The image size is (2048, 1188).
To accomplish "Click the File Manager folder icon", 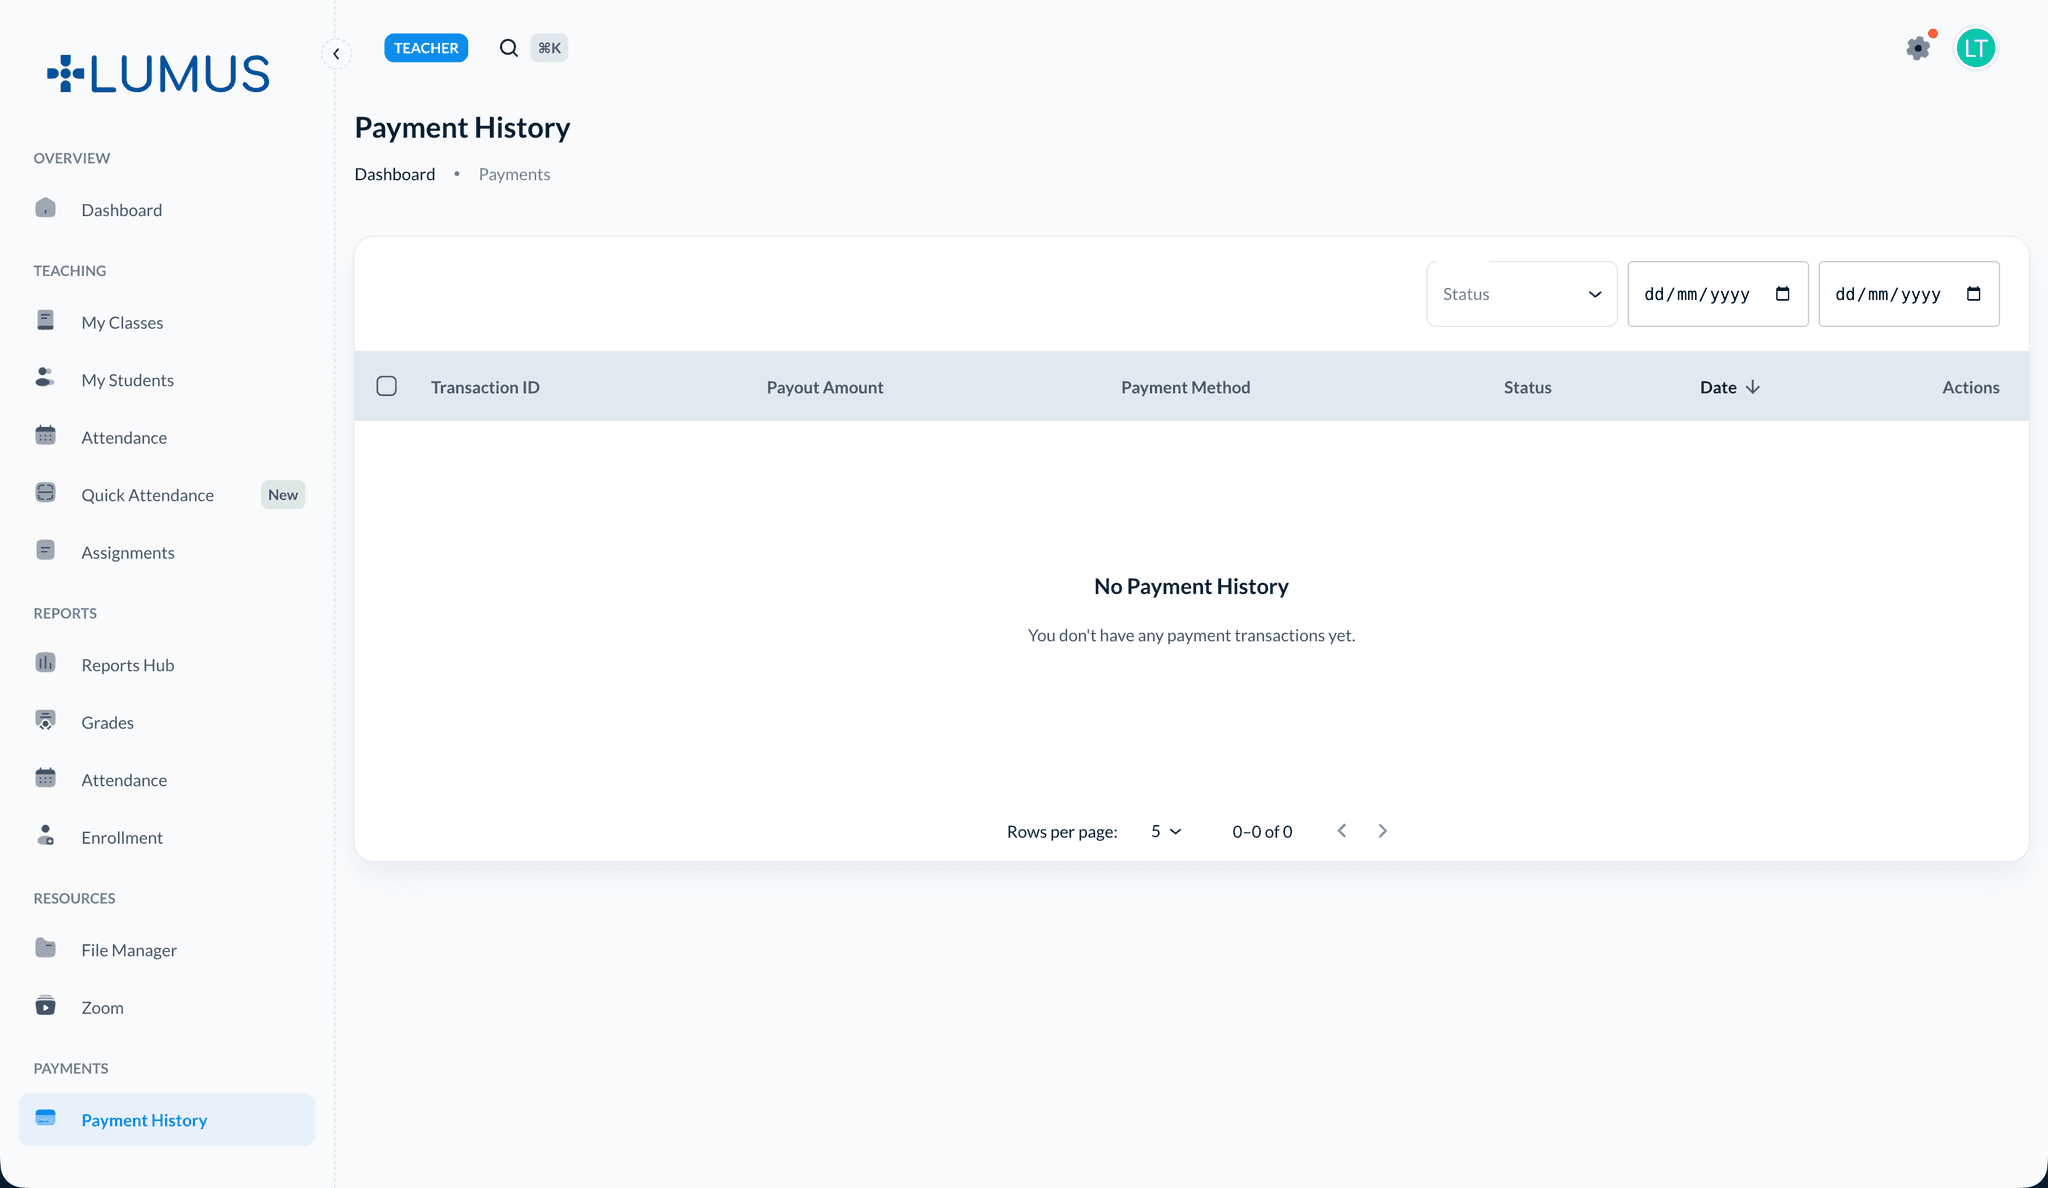I will click(45, 947).
